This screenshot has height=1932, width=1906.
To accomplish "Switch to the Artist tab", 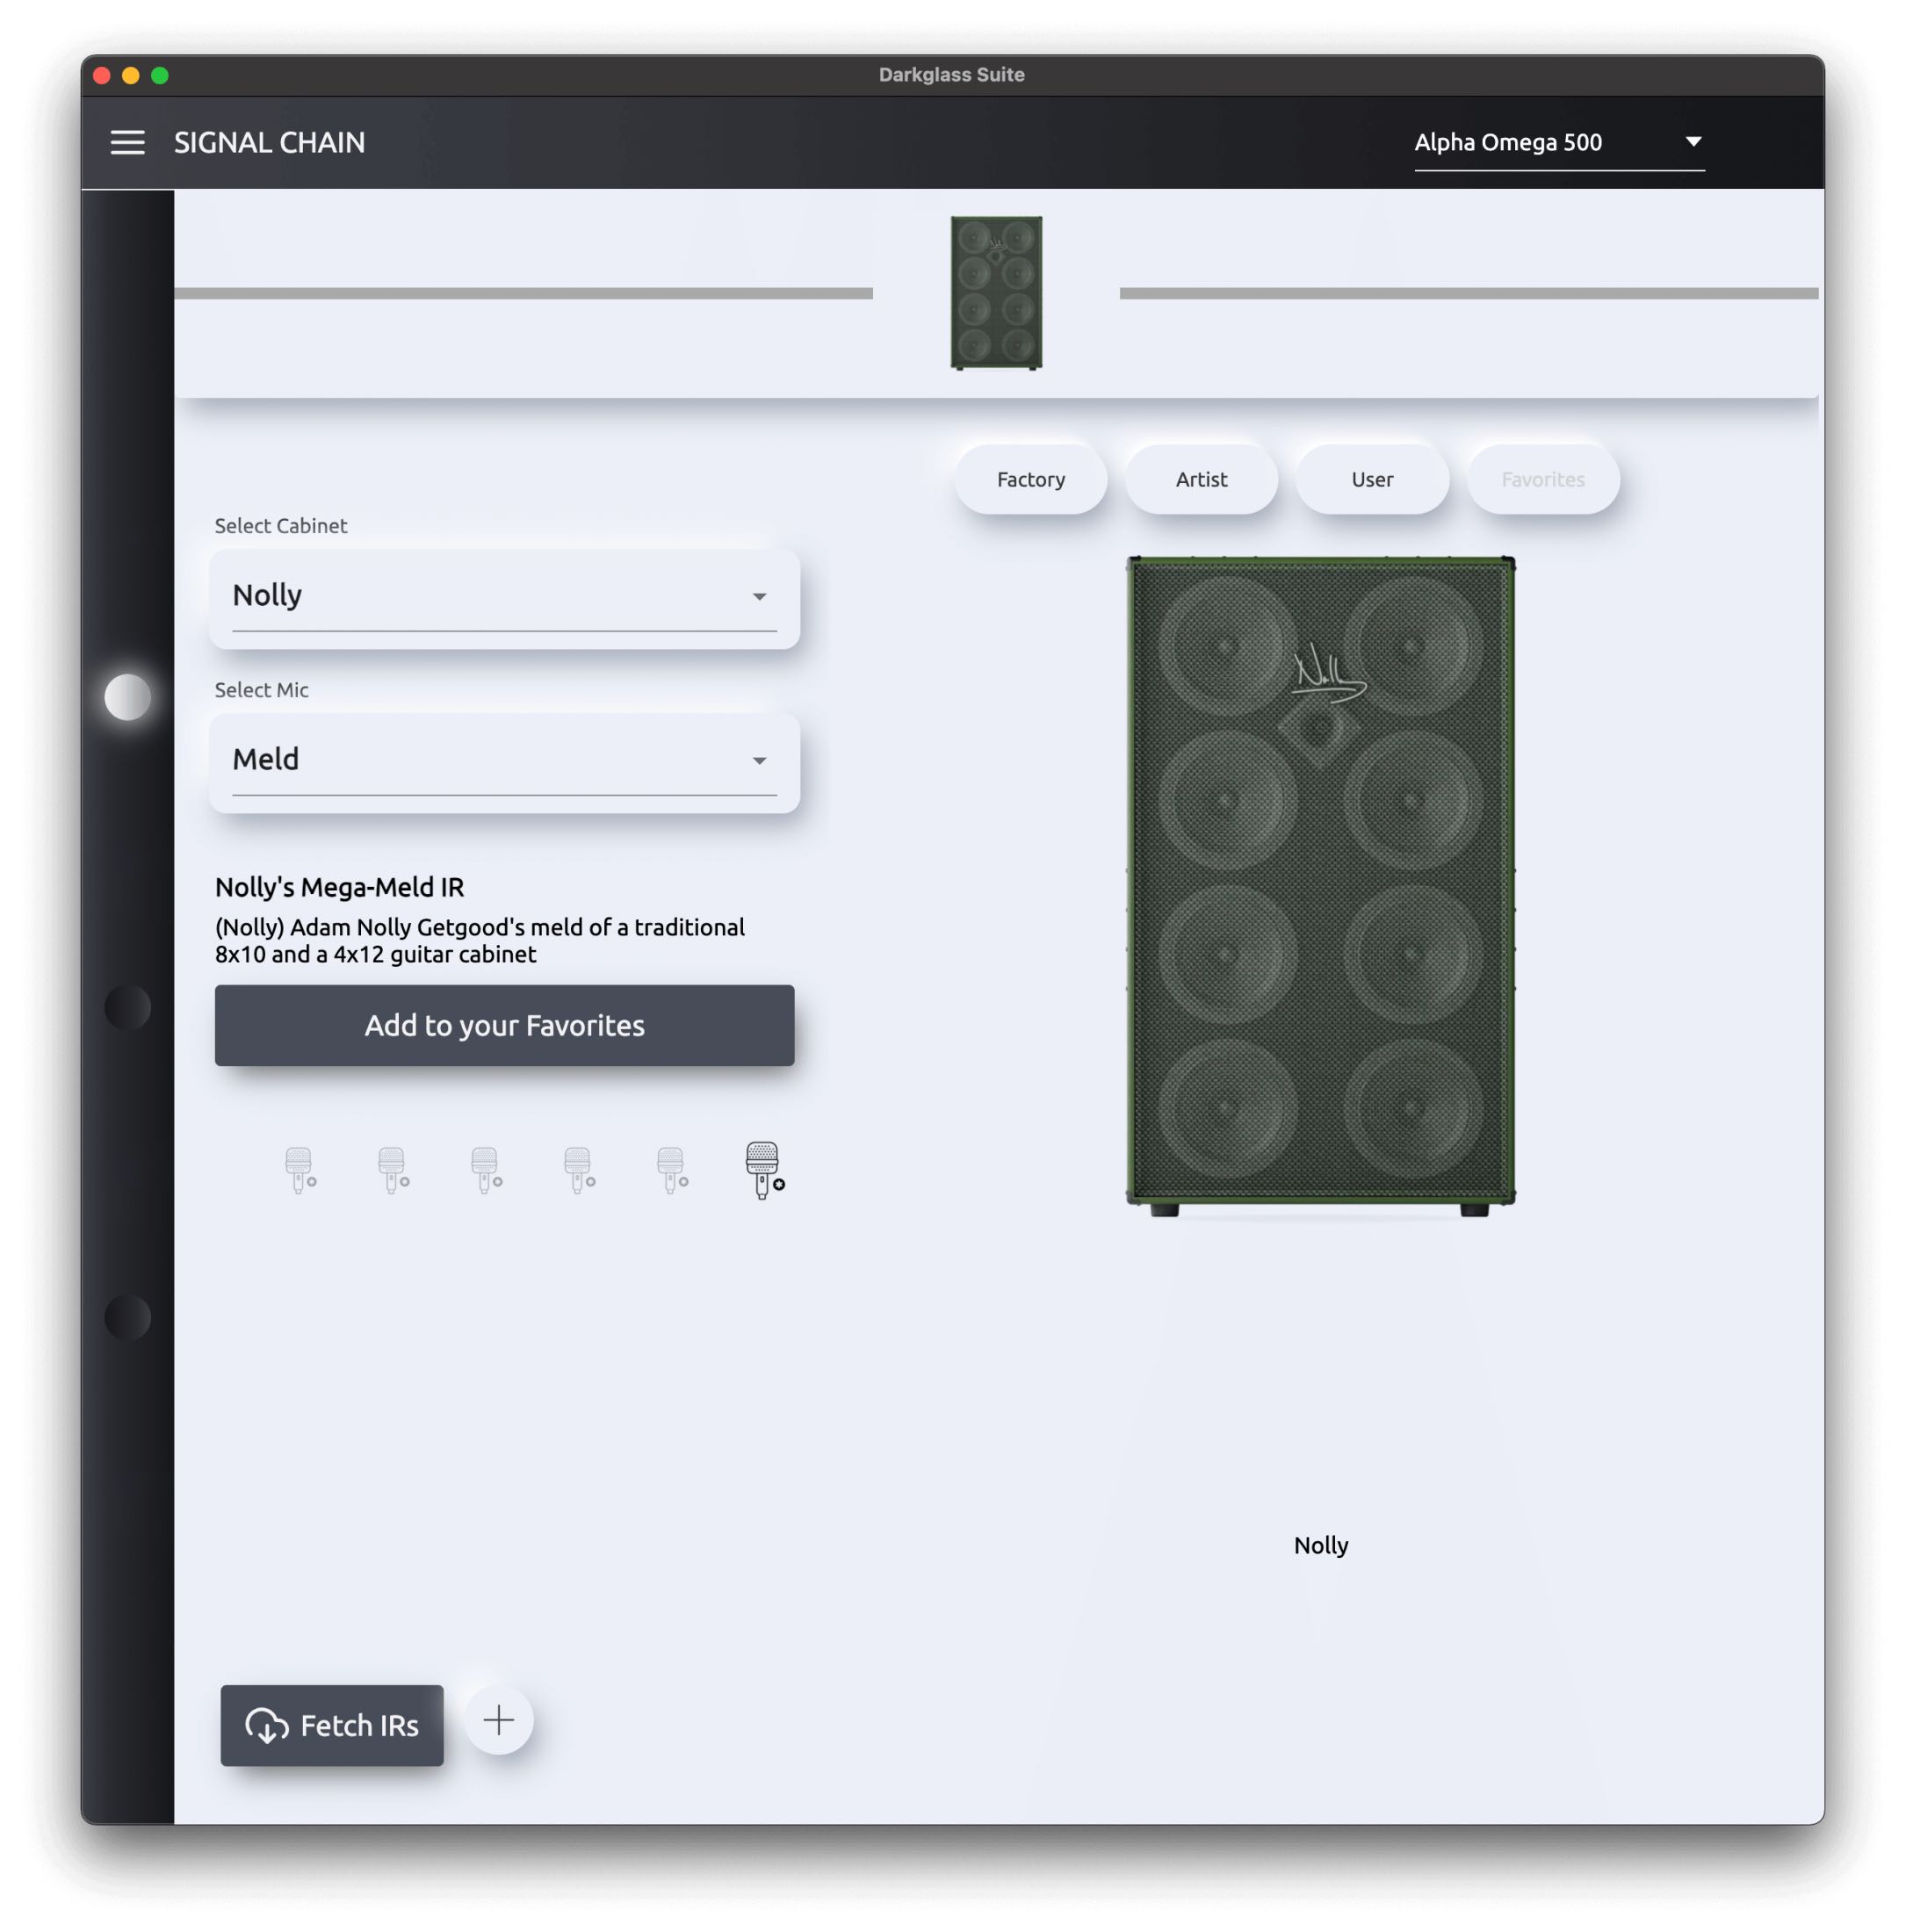I will click(x=1201, y=479).
